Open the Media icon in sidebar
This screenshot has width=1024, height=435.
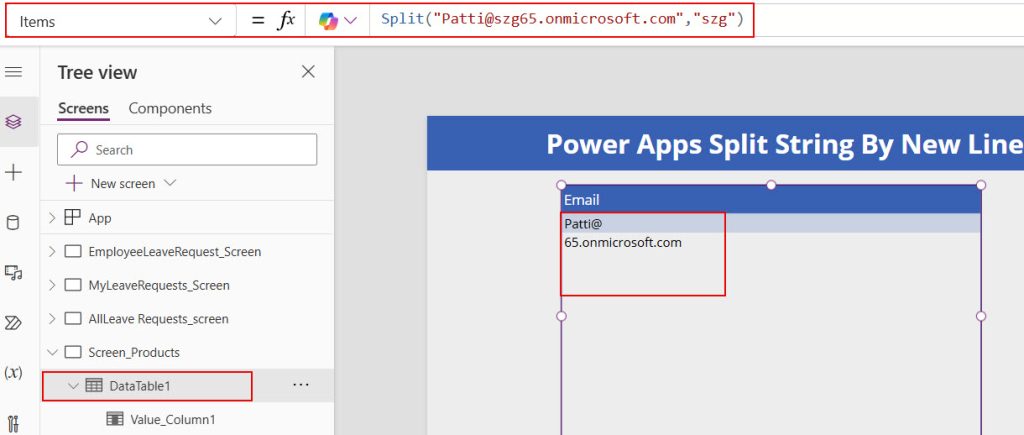click(13, 272)
